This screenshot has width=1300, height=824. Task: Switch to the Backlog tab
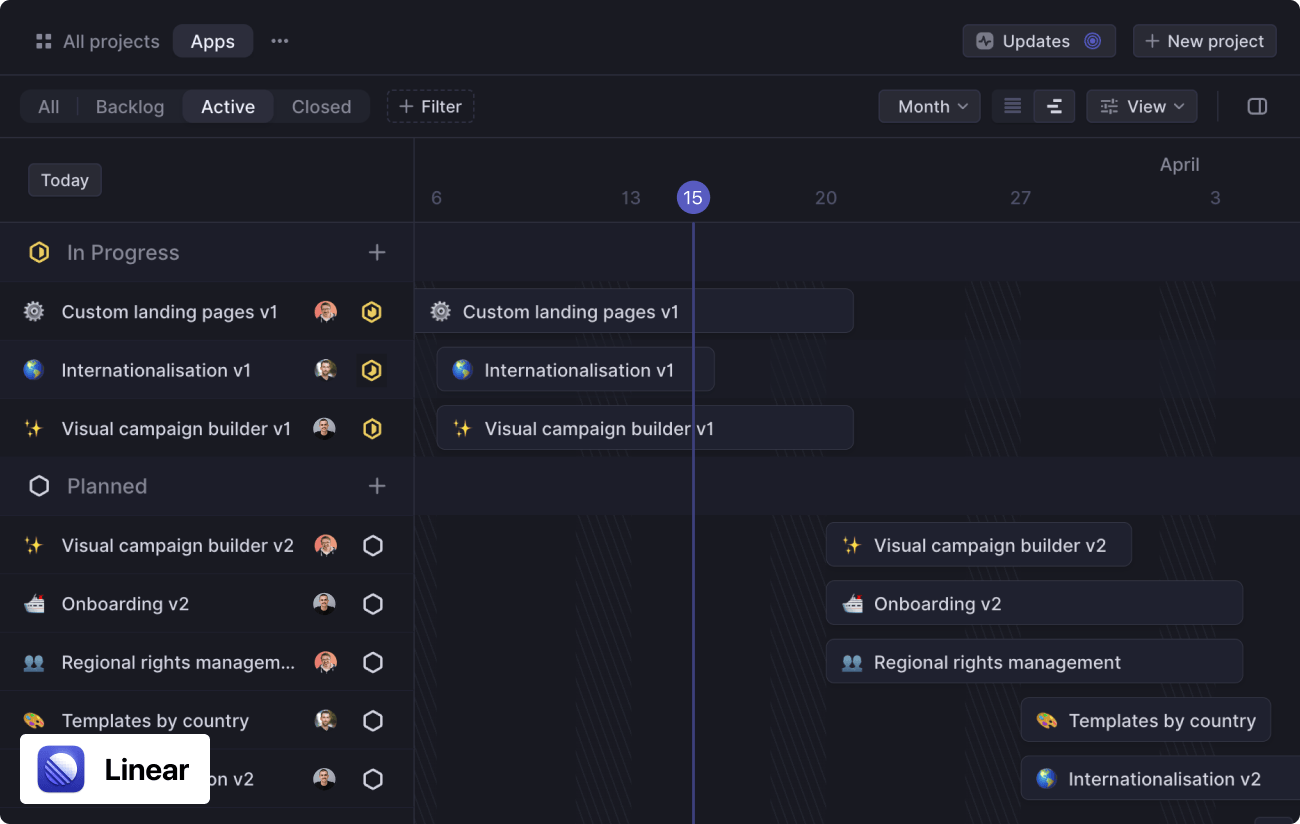pos(130,106)
